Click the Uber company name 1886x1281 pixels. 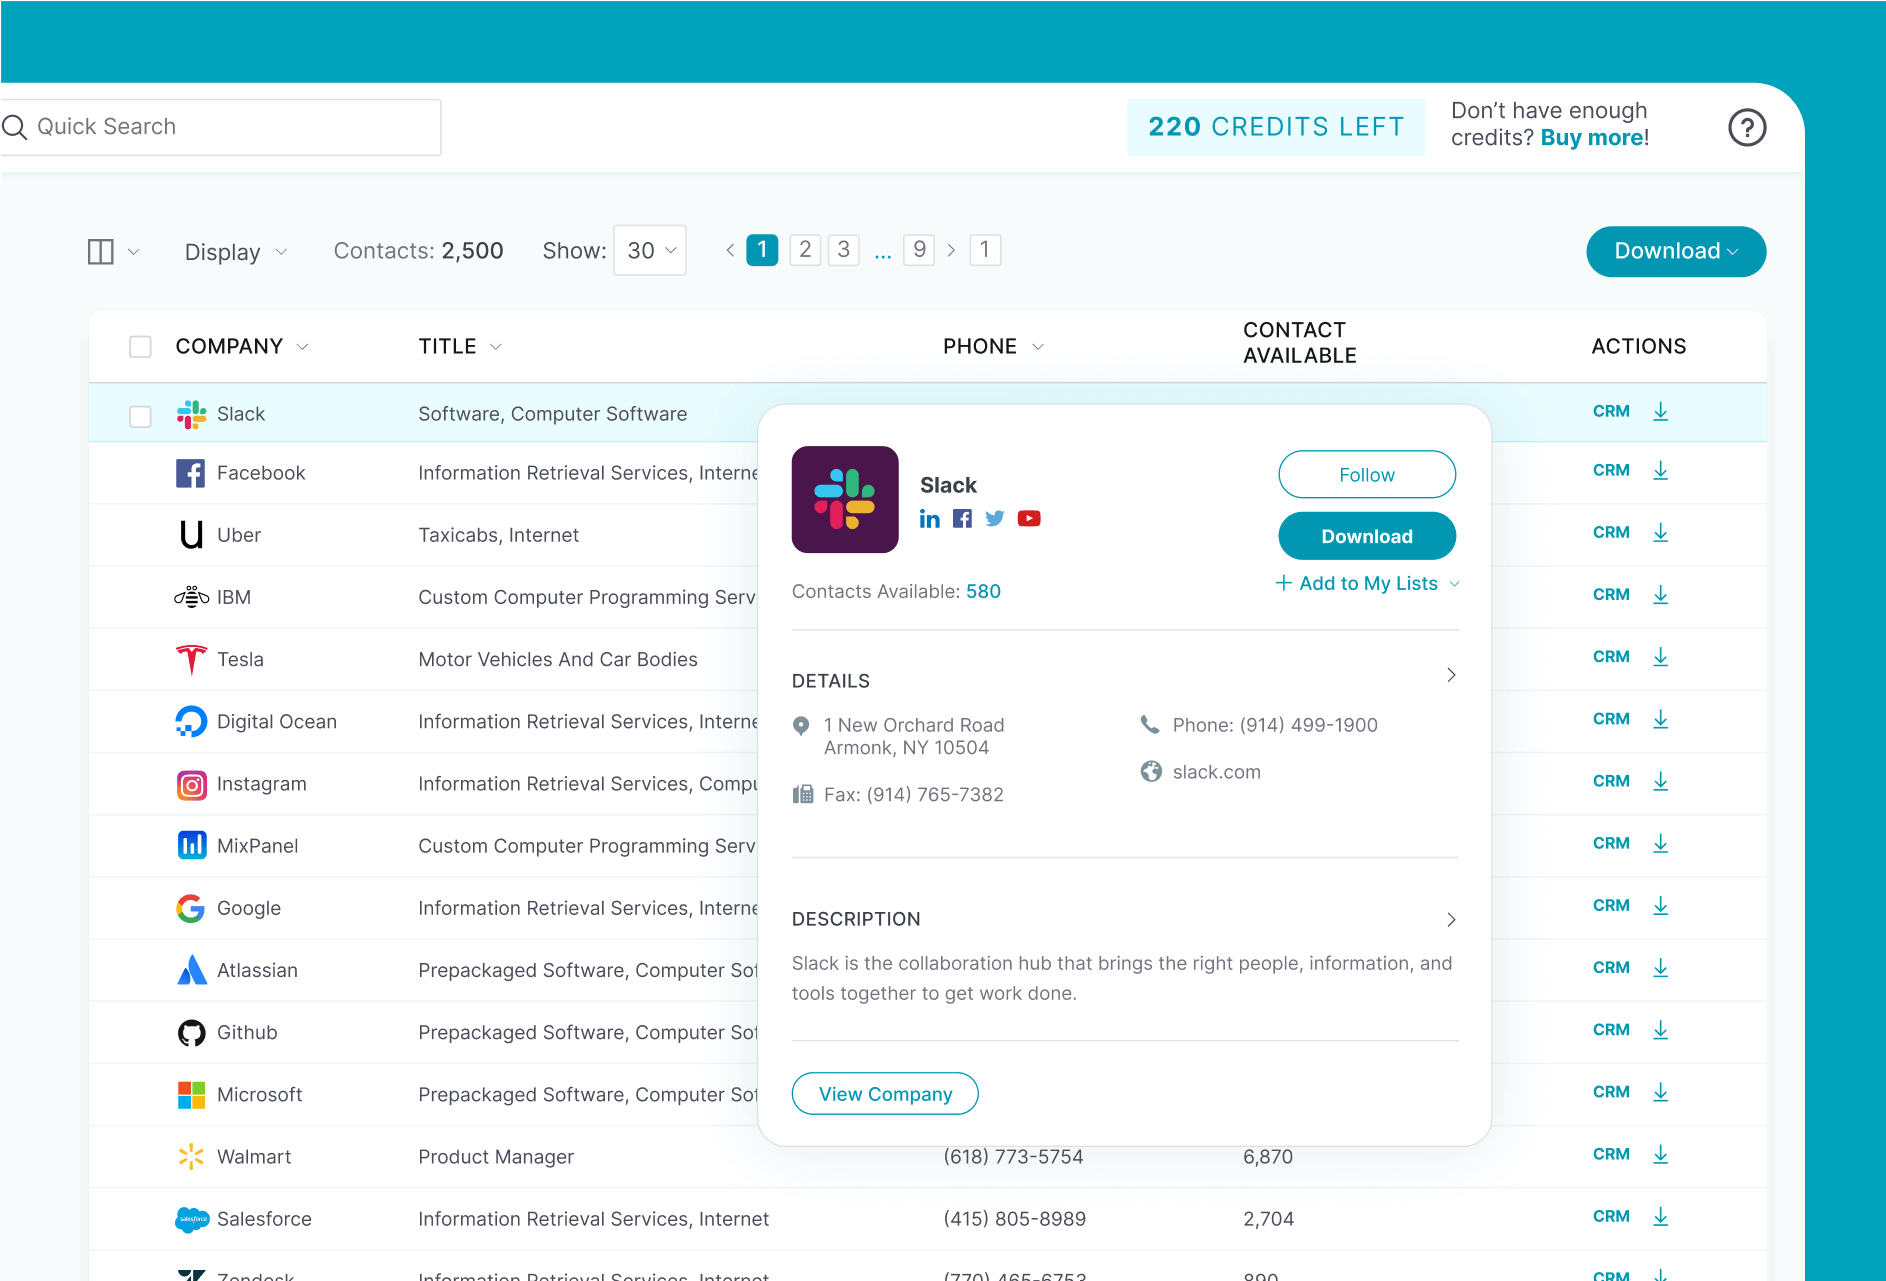coord(239,535)
